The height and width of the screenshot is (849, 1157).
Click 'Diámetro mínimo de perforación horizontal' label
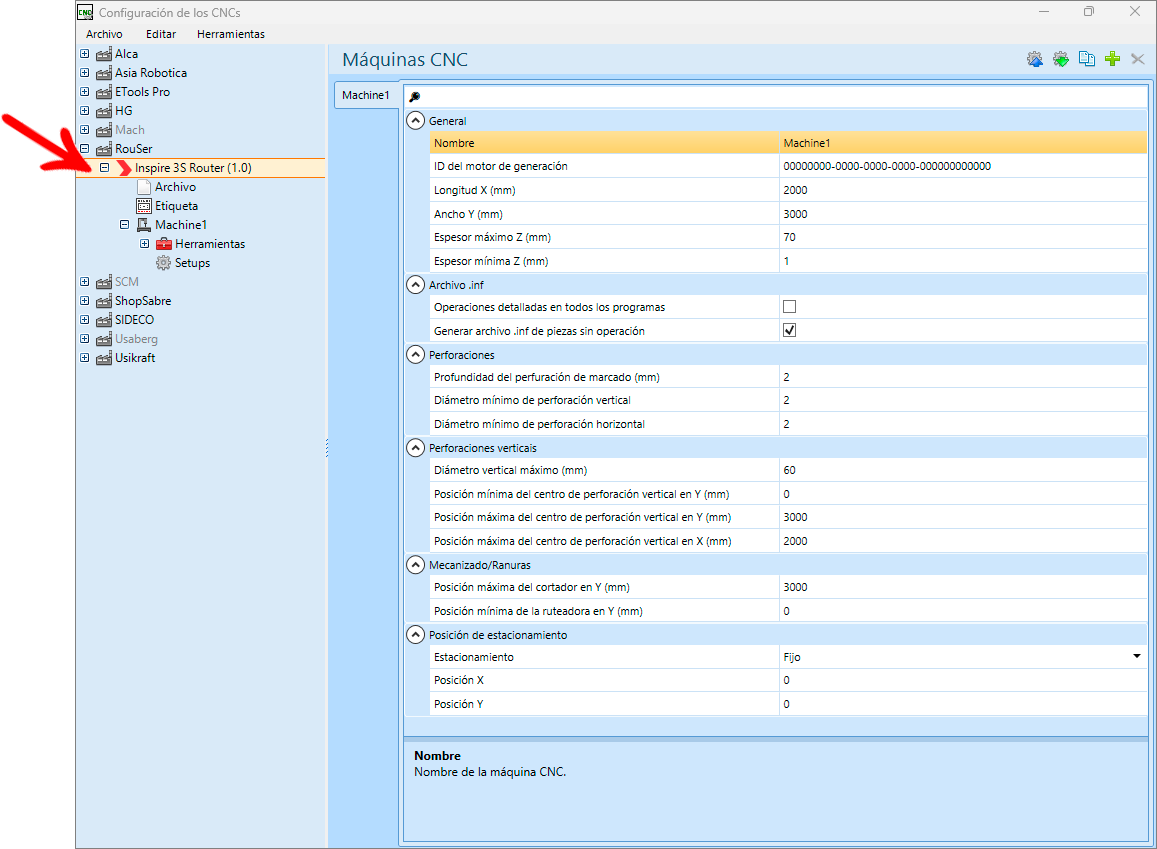pos(539,424)
